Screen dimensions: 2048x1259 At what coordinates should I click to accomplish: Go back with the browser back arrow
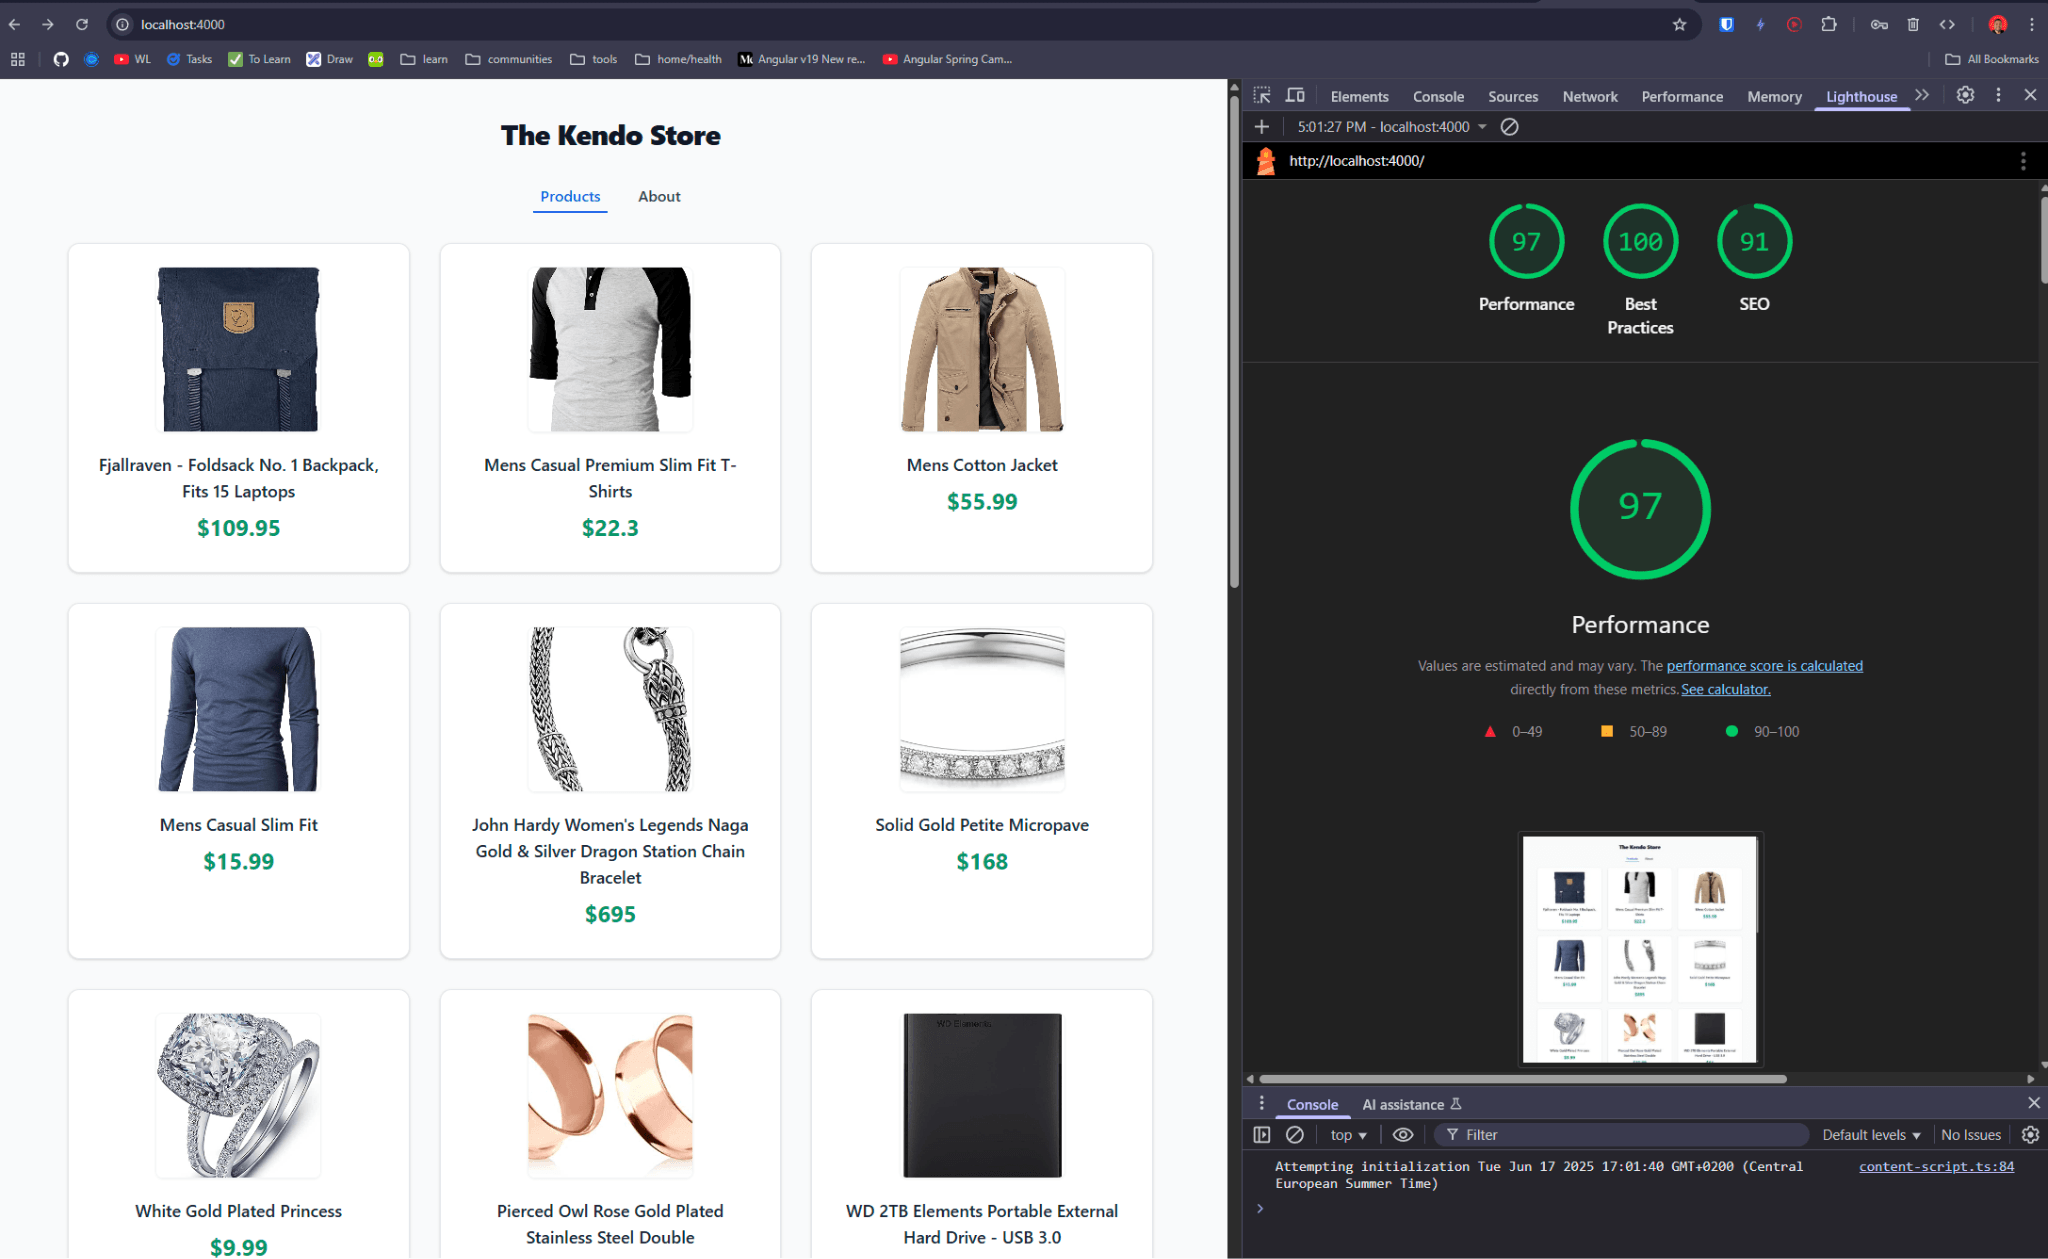15,24
